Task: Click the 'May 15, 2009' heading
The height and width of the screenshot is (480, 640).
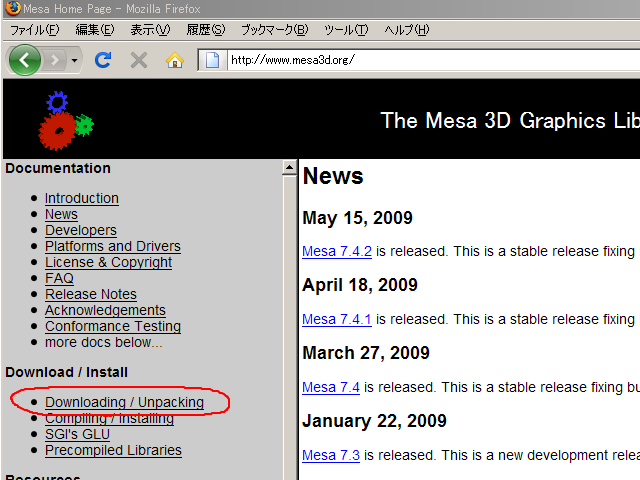Action: (x=358, y=218)
